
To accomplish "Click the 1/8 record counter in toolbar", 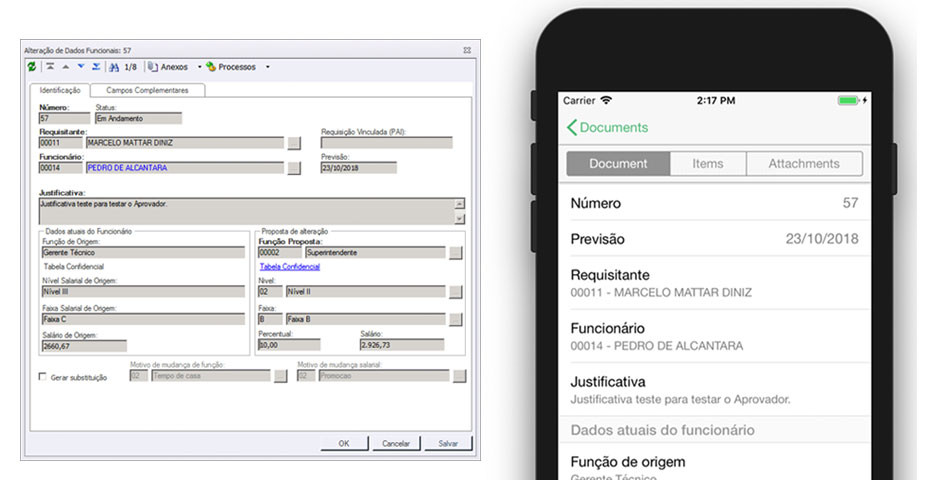I will (x=131, y=67).
